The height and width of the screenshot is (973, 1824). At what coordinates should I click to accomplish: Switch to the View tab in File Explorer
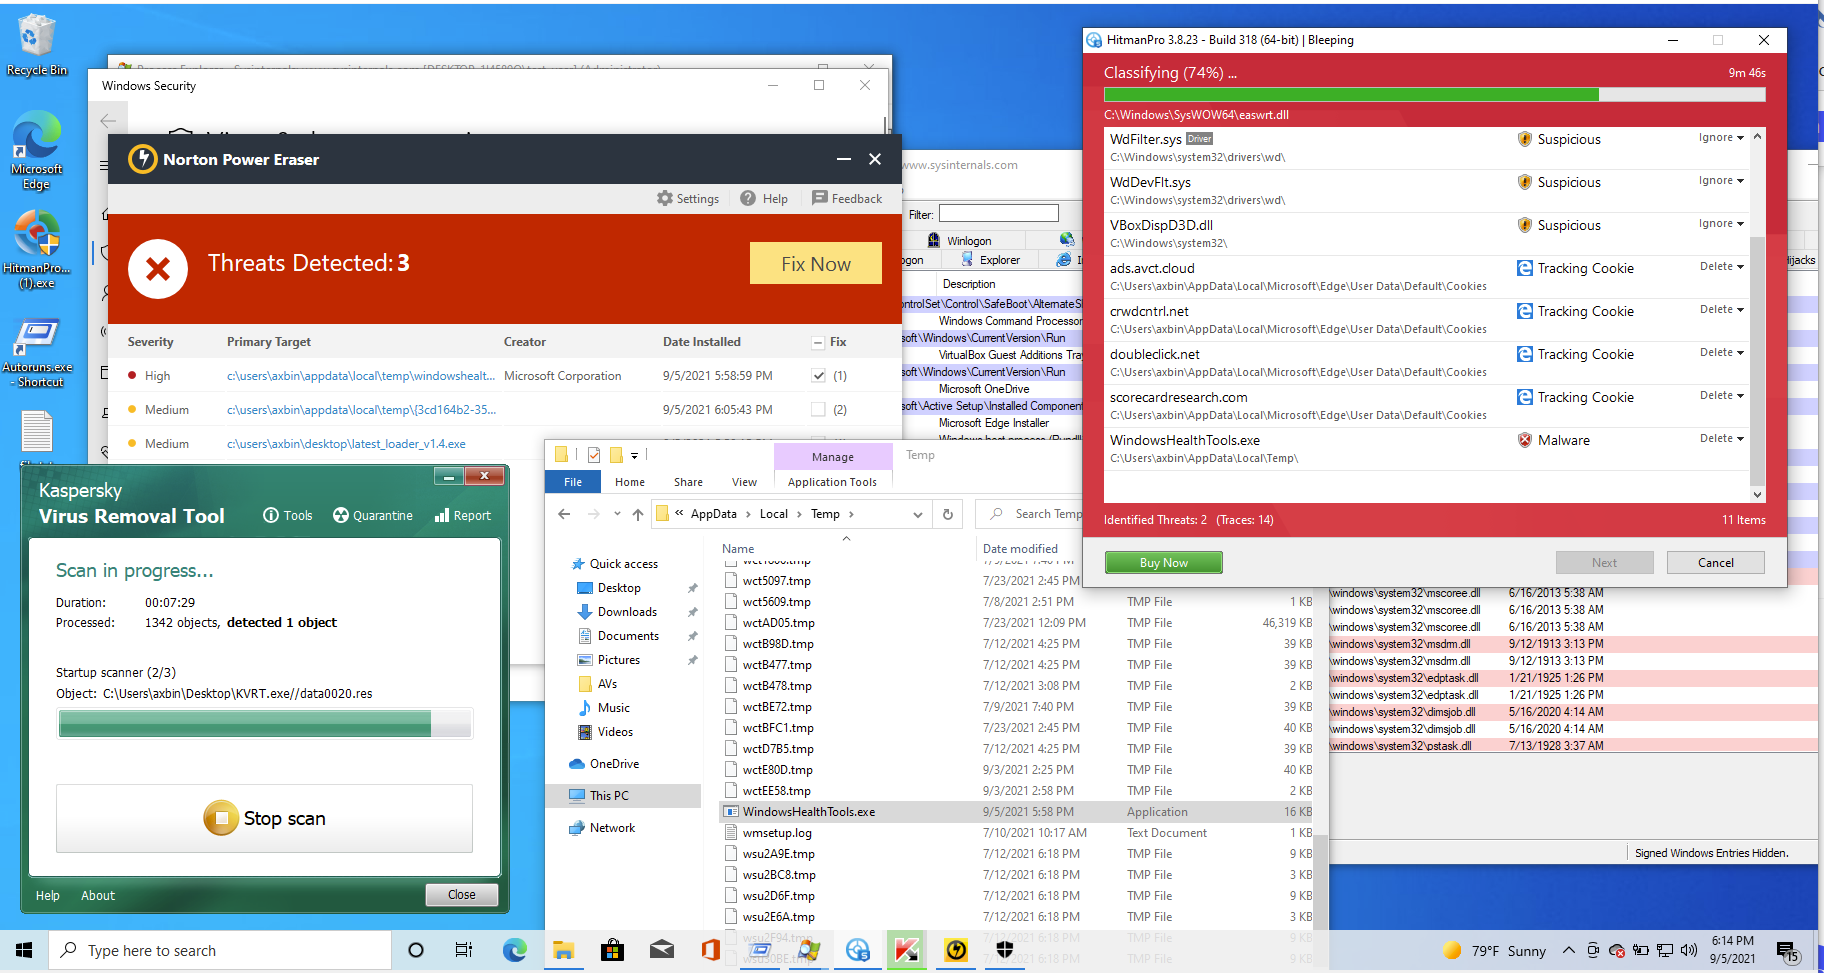744,481
